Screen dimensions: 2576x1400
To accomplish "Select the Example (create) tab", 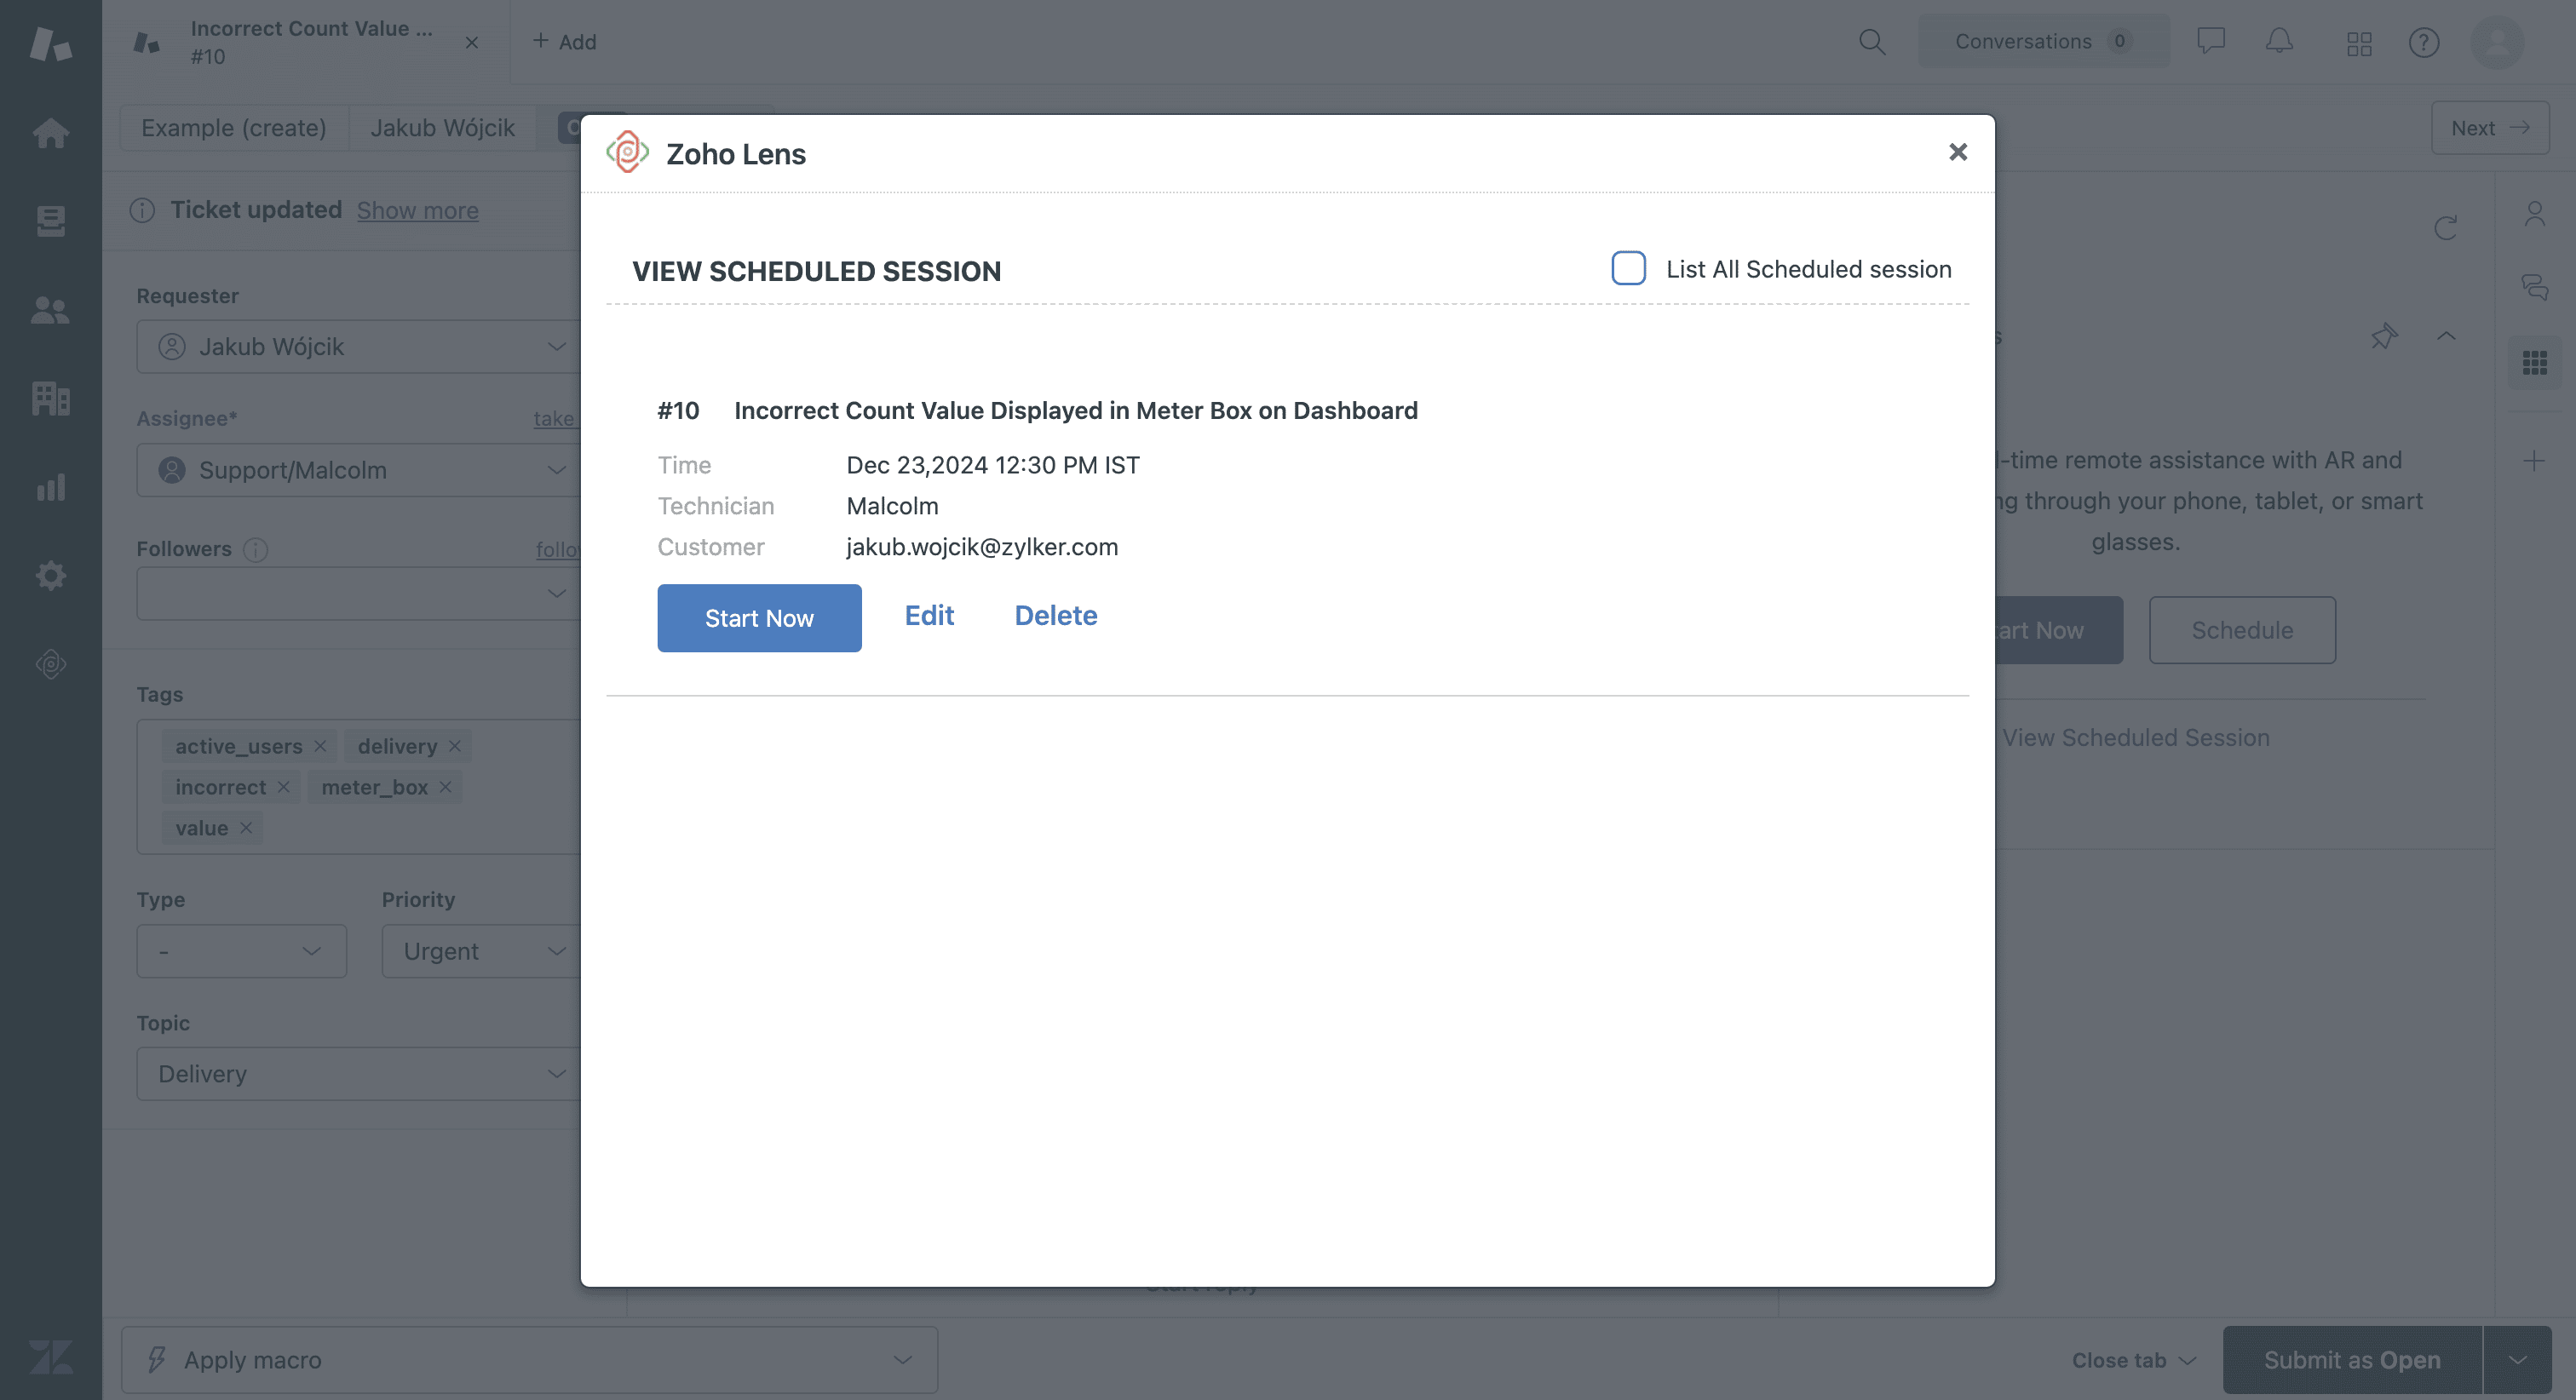I will point(234,128).
